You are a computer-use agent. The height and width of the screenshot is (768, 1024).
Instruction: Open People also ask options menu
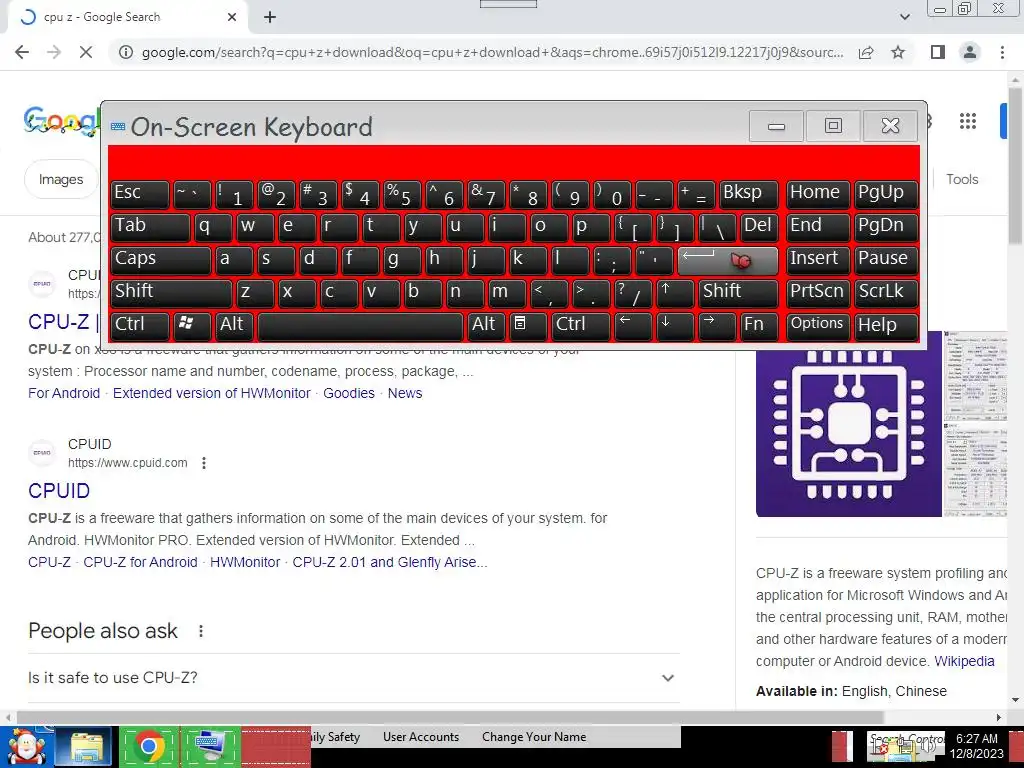click(201, 631)
